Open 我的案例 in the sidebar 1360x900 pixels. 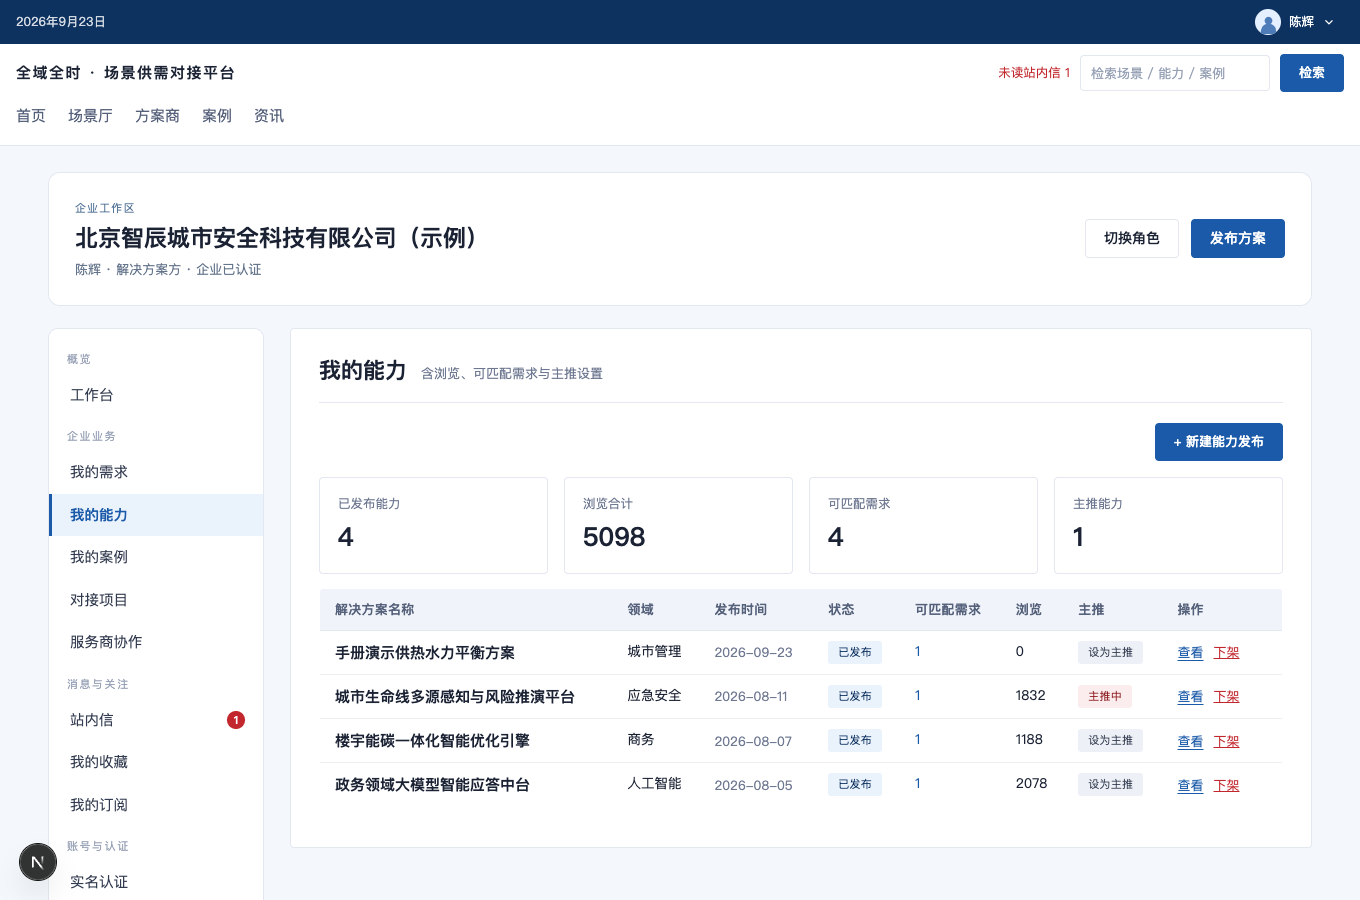coord(157,557)
